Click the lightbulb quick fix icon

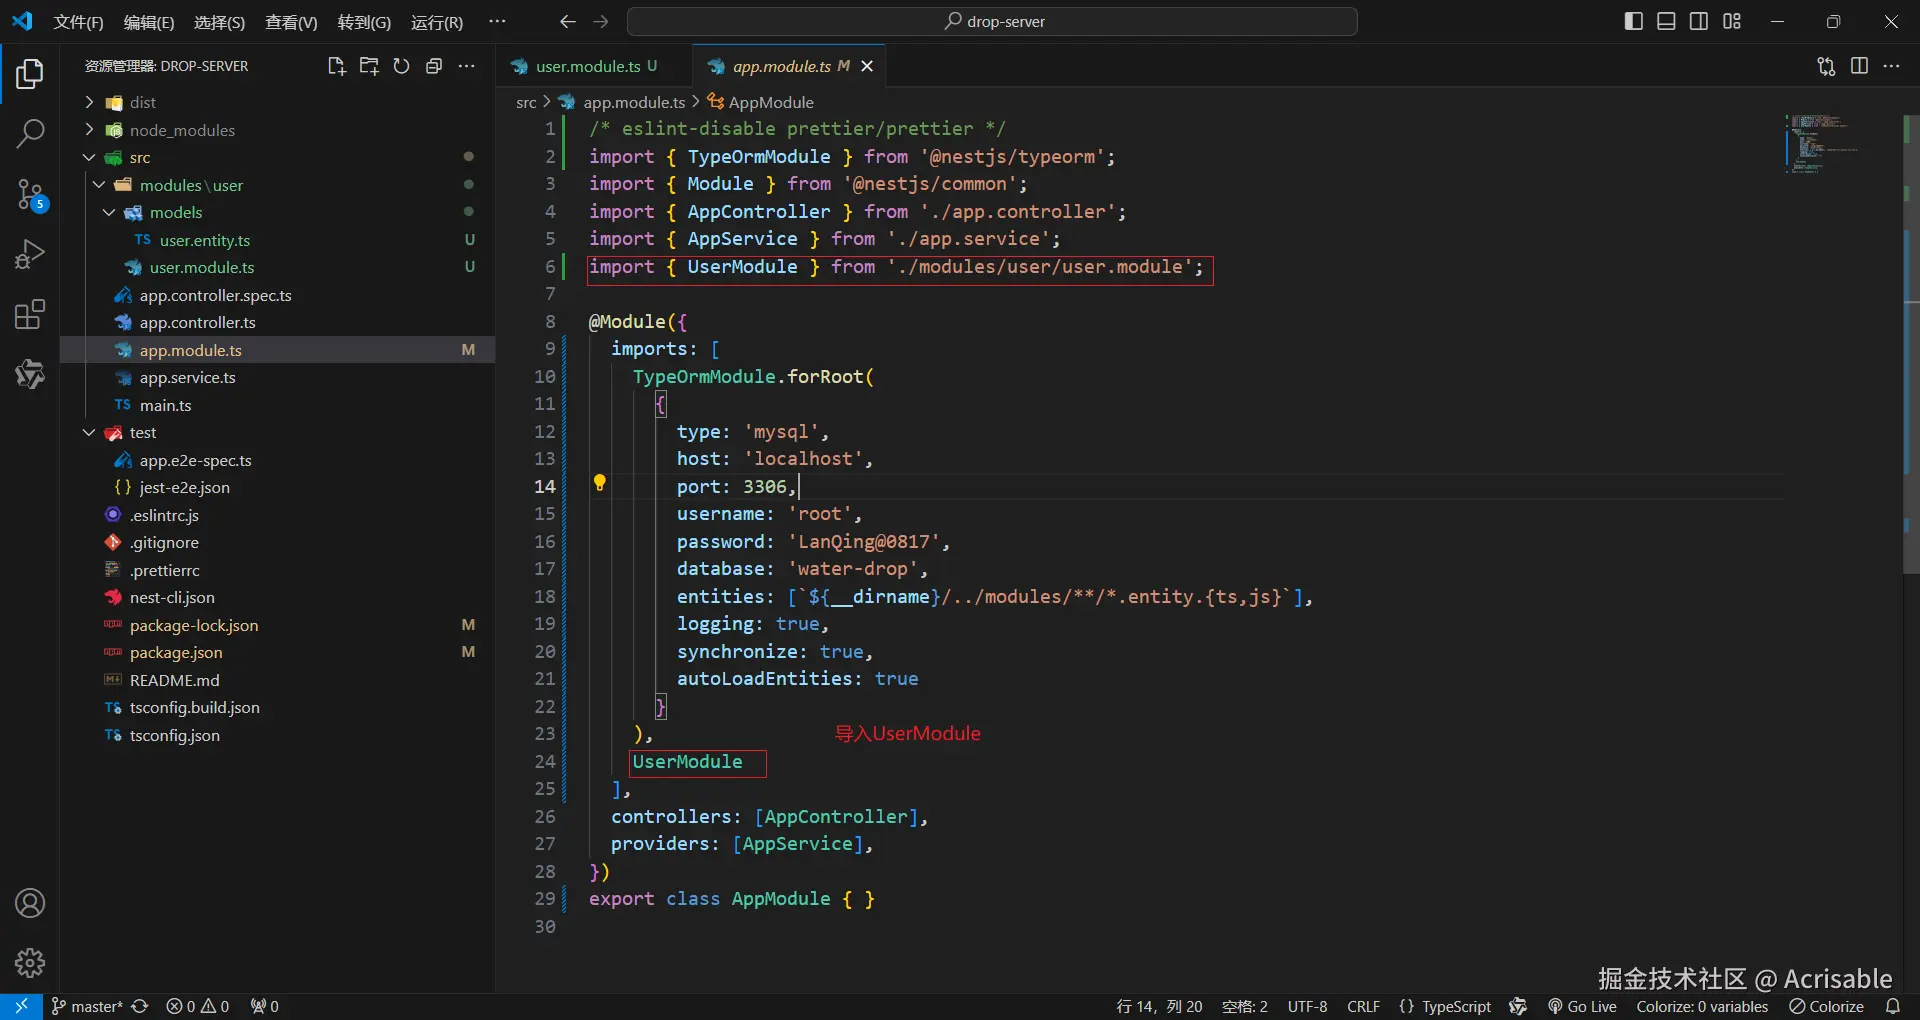coord(600,484)
